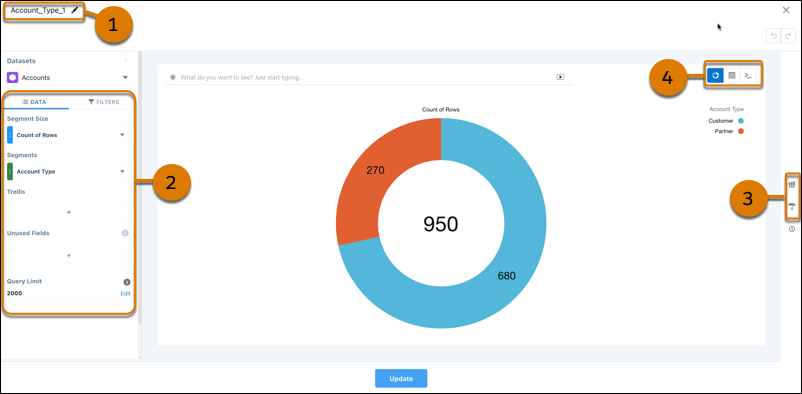Switch to chart mode view
This screenshot has width=802, height=394.
click(x=716, y=75)
